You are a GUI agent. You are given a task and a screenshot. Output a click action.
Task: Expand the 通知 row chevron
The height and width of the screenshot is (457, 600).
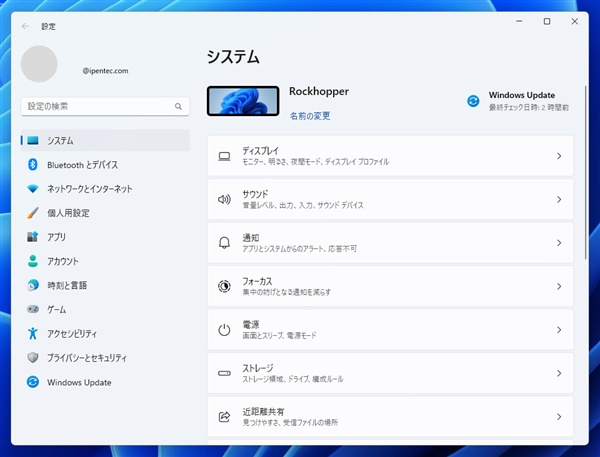tap(559, 243)
